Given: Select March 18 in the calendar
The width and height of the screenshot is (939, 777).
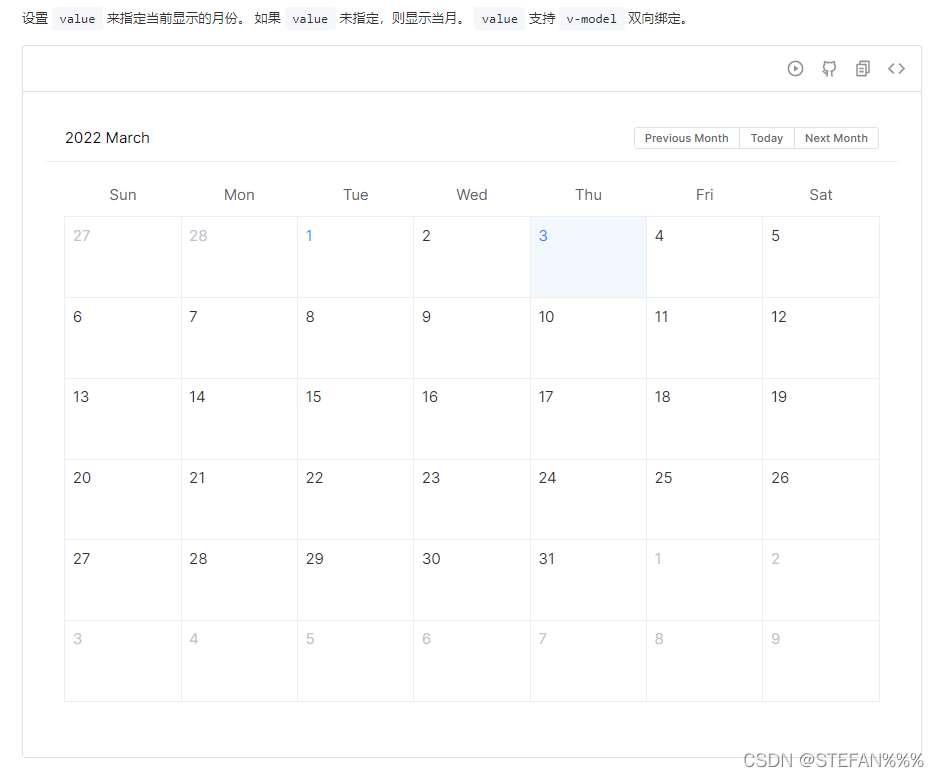Looking at the screenshot, I should coord(704,419).
